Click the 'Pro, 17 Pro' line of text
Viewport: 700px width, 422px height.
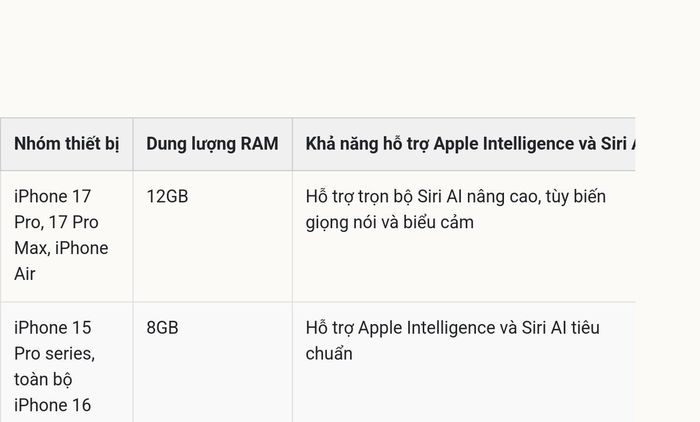56,222
